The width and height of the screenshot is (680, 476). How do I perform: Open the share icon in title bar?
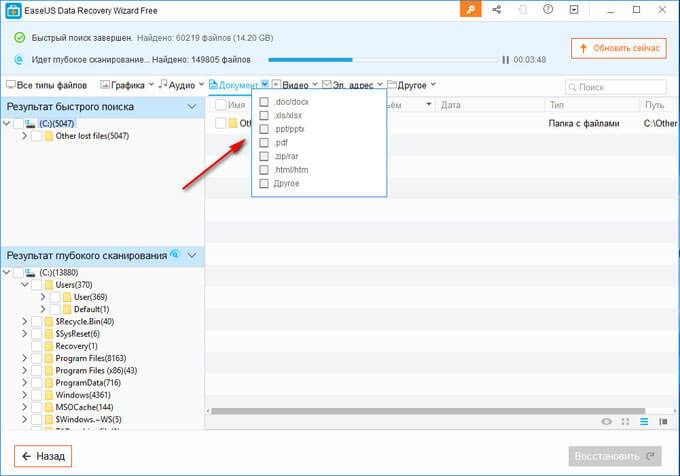tap(497, 9)
